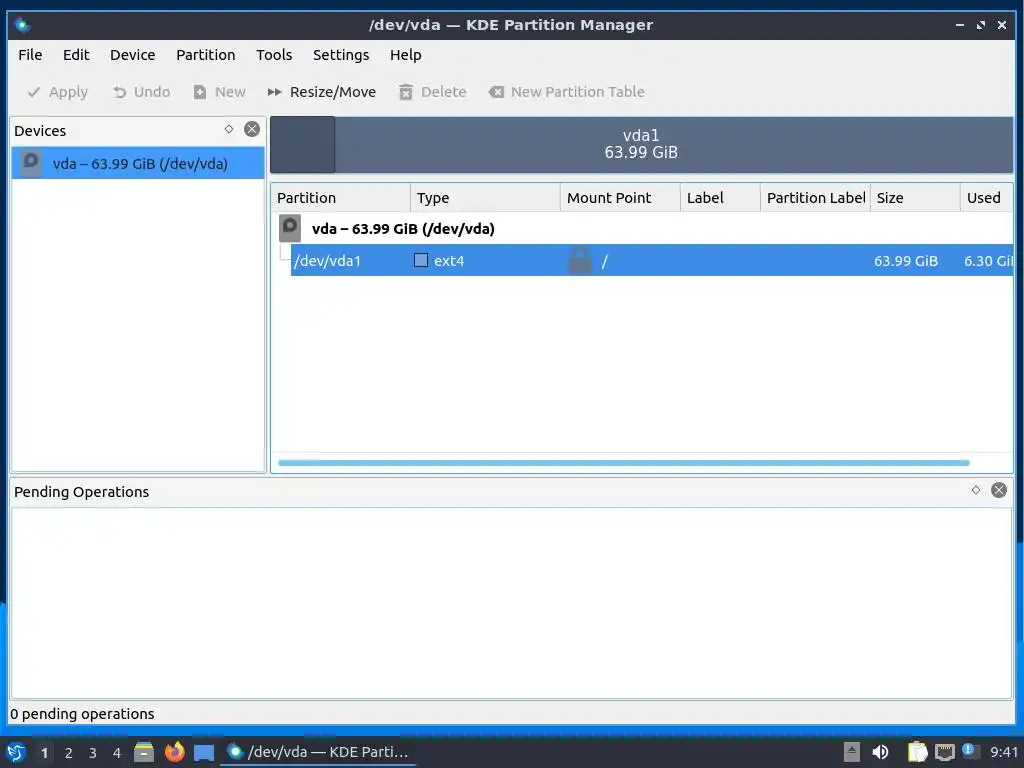Sort by the Used column header
This screenshot has width=1024, height=768.
pyautogui.click(x=986, y=198)
